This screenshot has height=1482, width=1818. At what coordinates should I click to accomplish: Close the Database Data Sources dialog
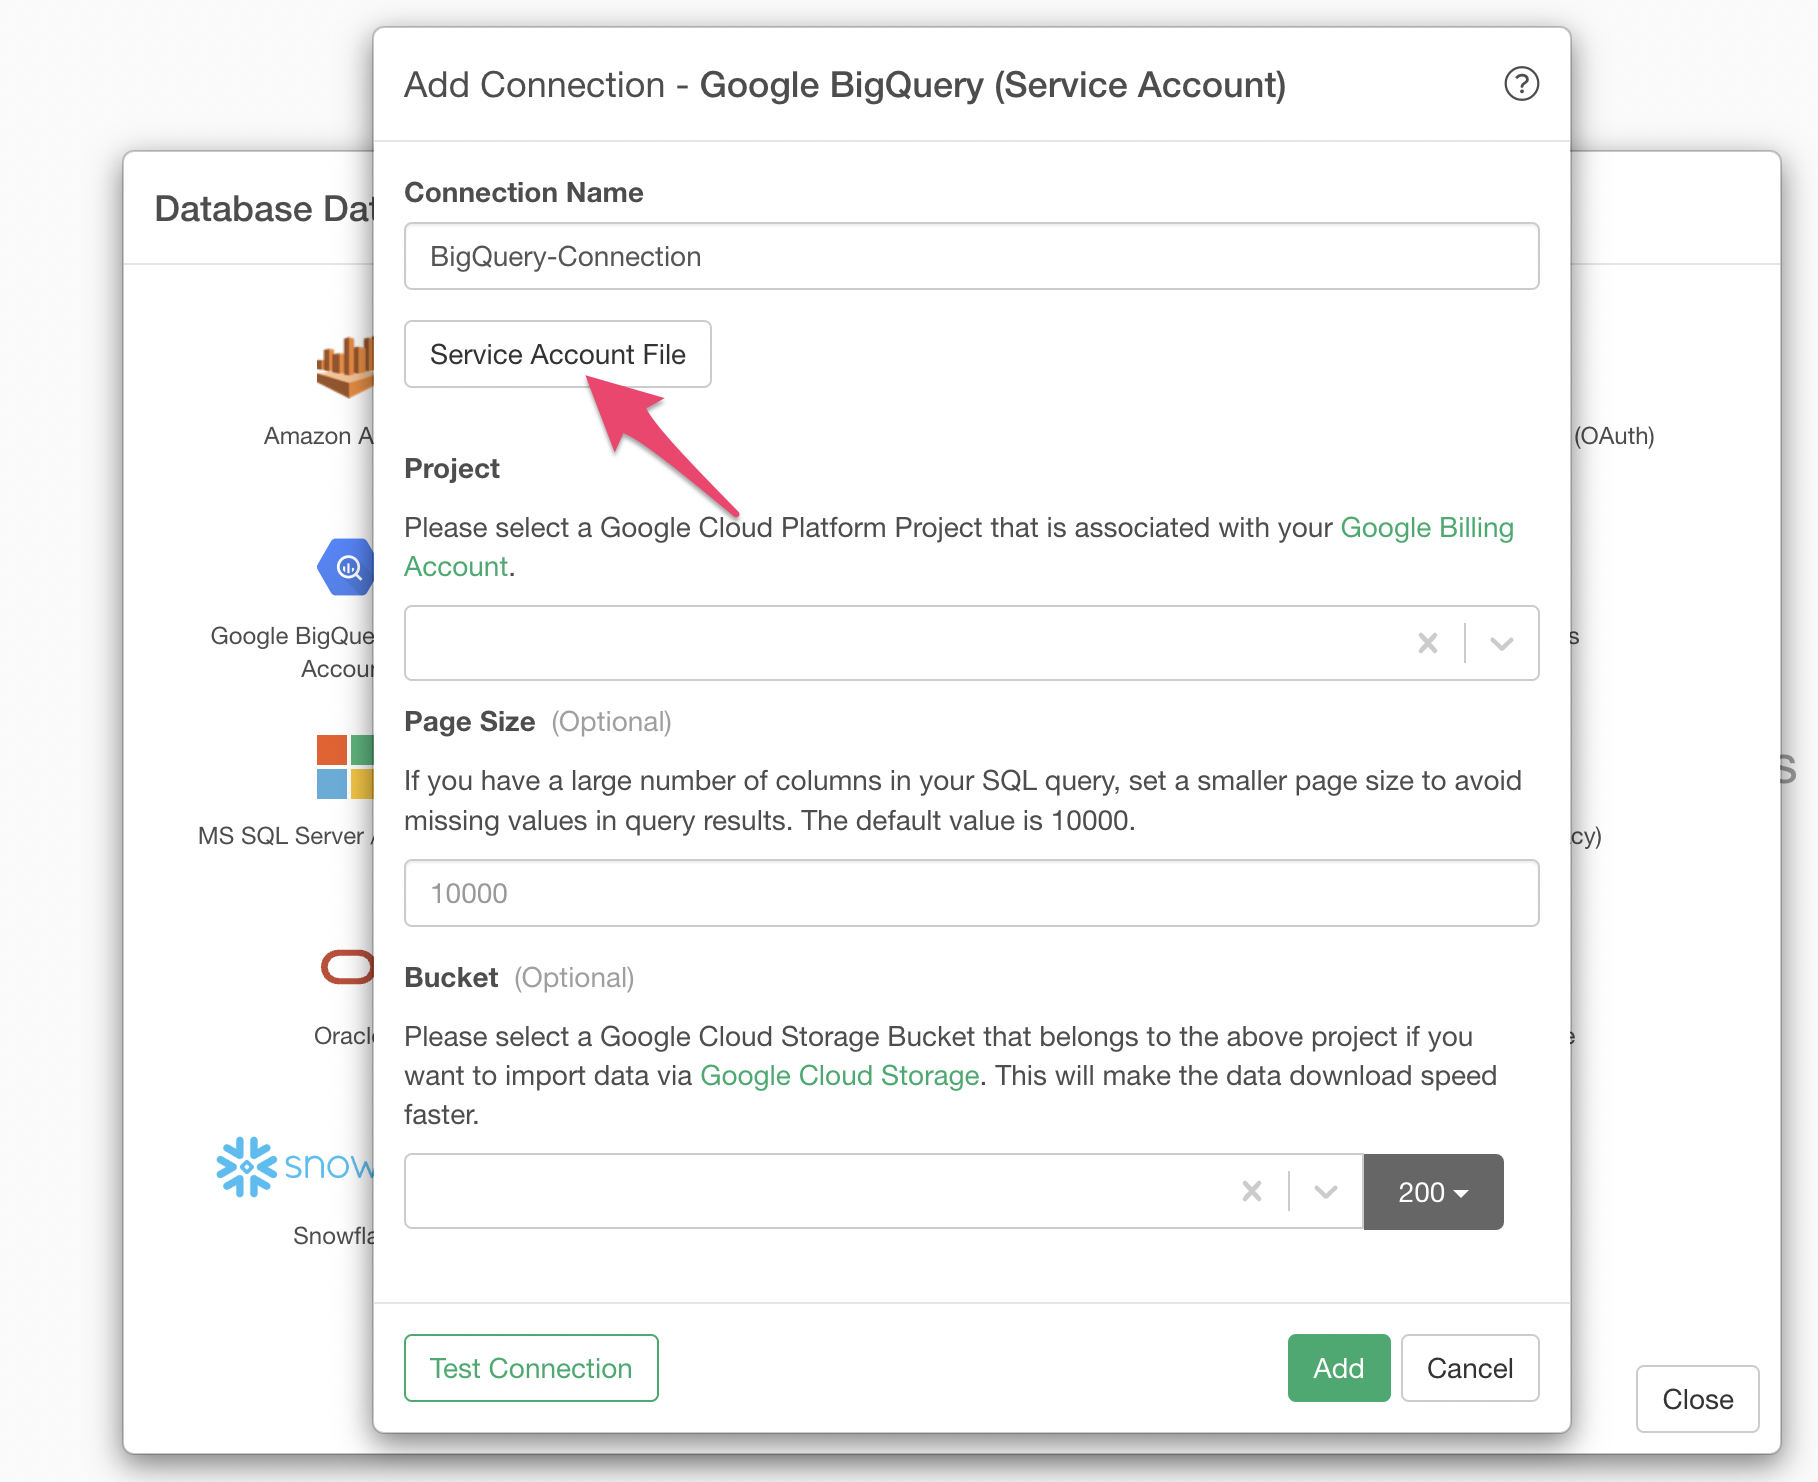coord(1697,1399)
